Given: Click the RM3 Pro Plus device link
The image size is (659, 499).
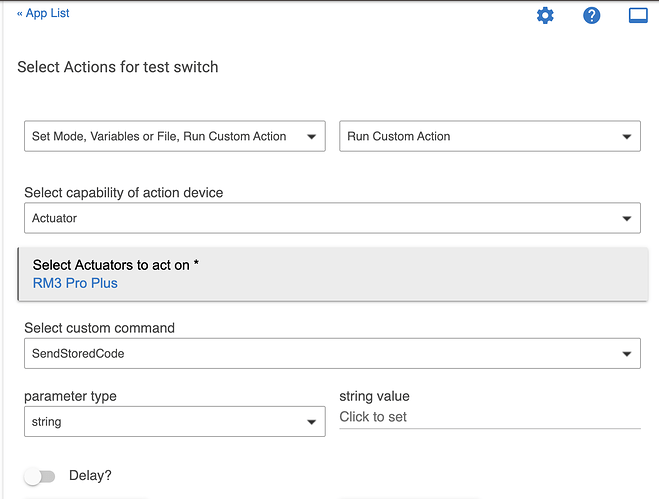Looking at the screenshot, I should 75,283.
